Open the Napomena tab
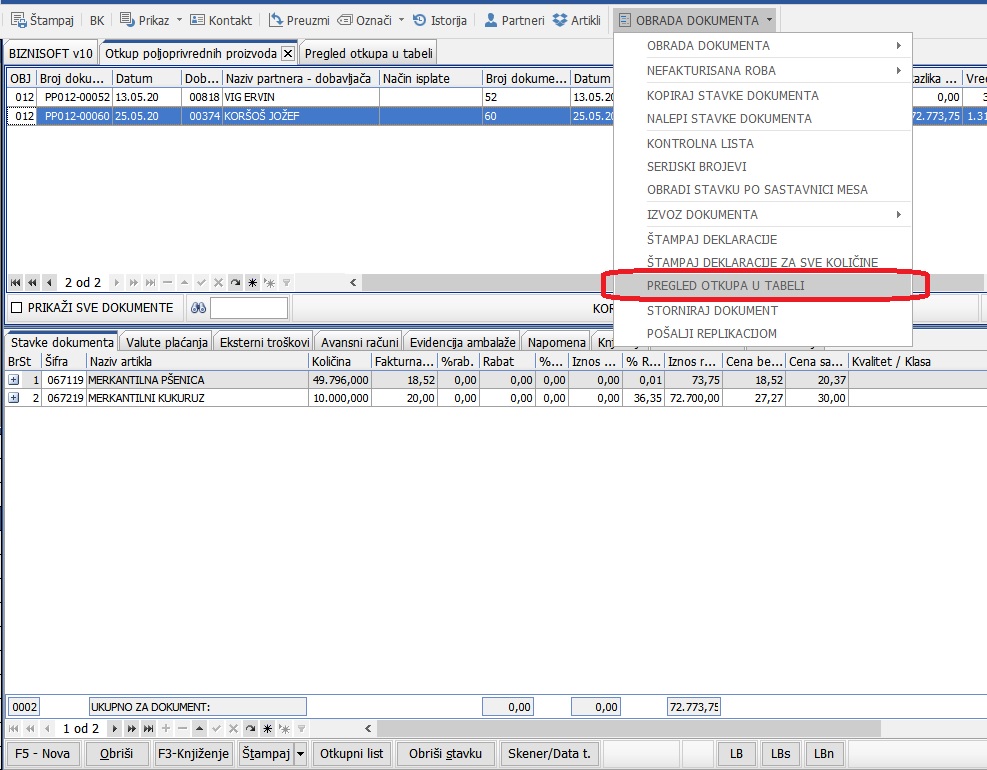 click(556, 343)
